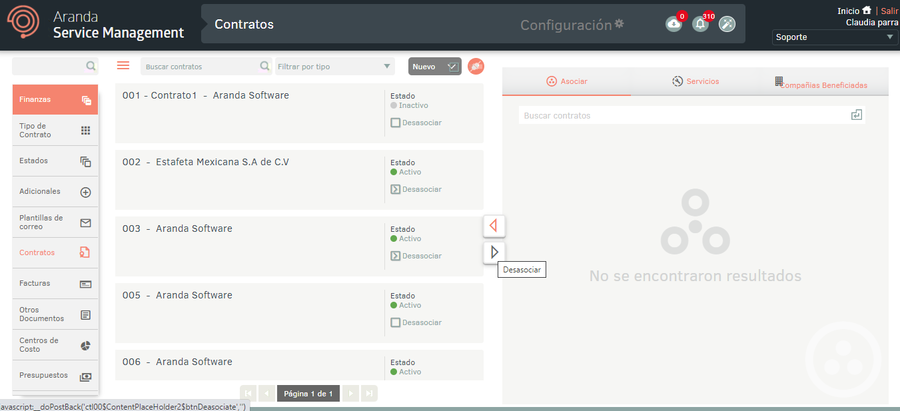The width and height of the screenshot is (900, 411).
Task: Go to last page of contracts
Action: 369,393
